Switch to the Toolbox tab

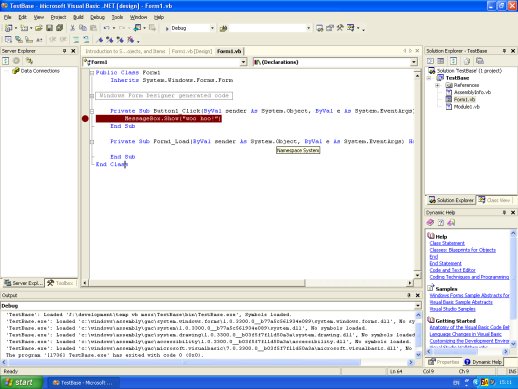[61, 283]
